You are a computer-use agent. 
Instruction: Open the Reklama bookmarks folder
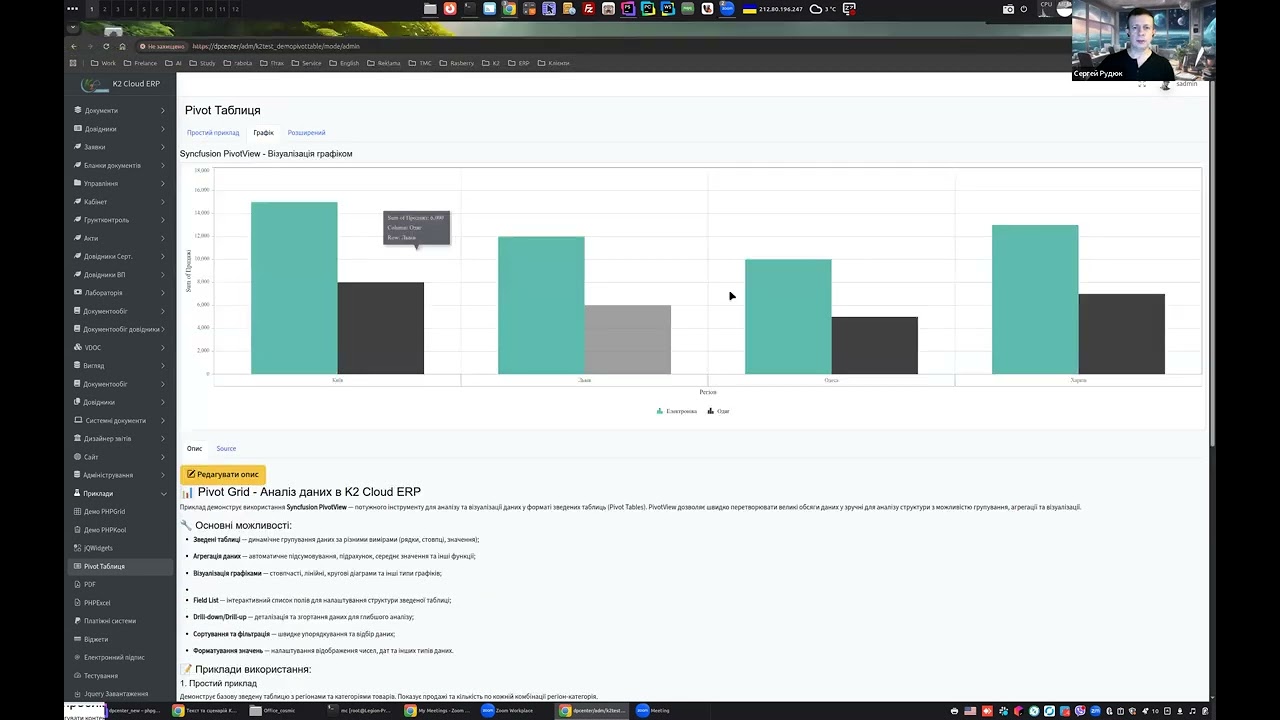[384, 63]
